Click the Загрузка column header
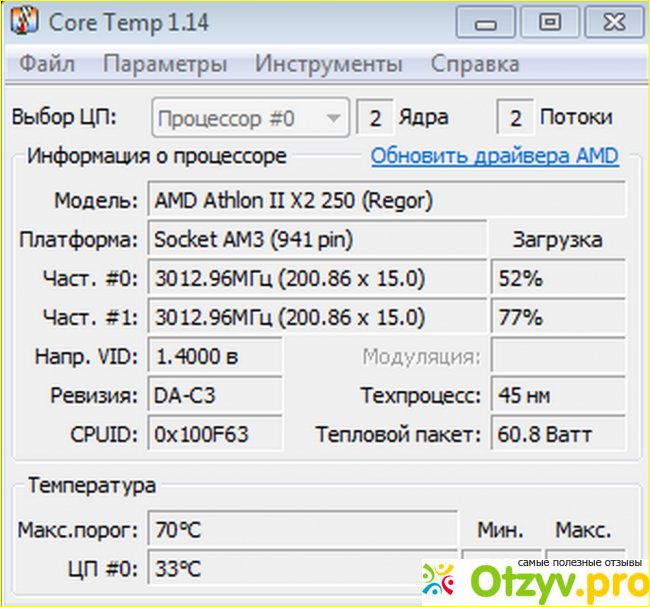Image resolution: width=650 pixels, height=607 pixels. tap(557, 240)
